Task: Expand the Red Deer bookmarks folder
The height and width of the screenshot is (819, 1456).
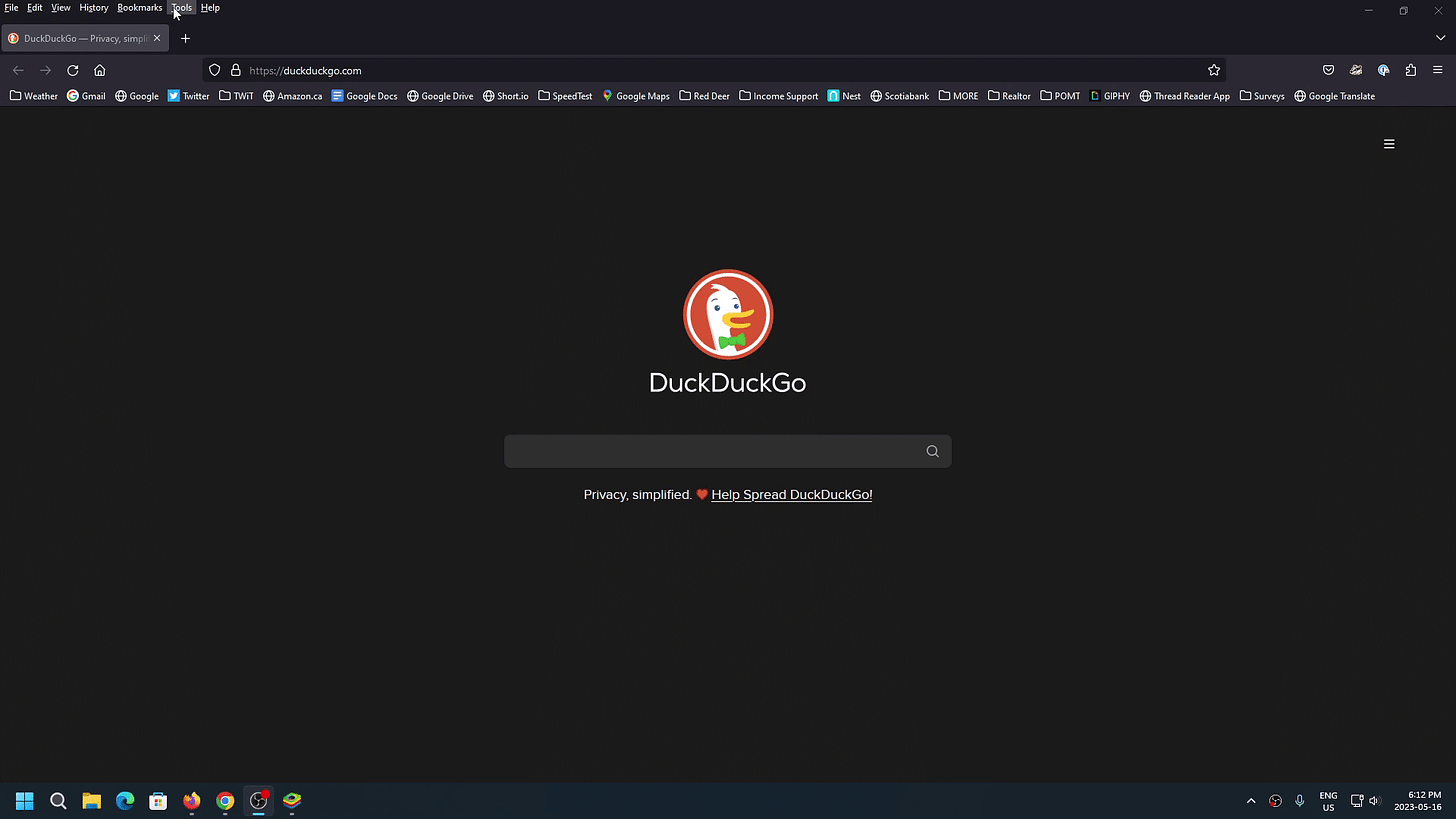Action: [705, 96]
